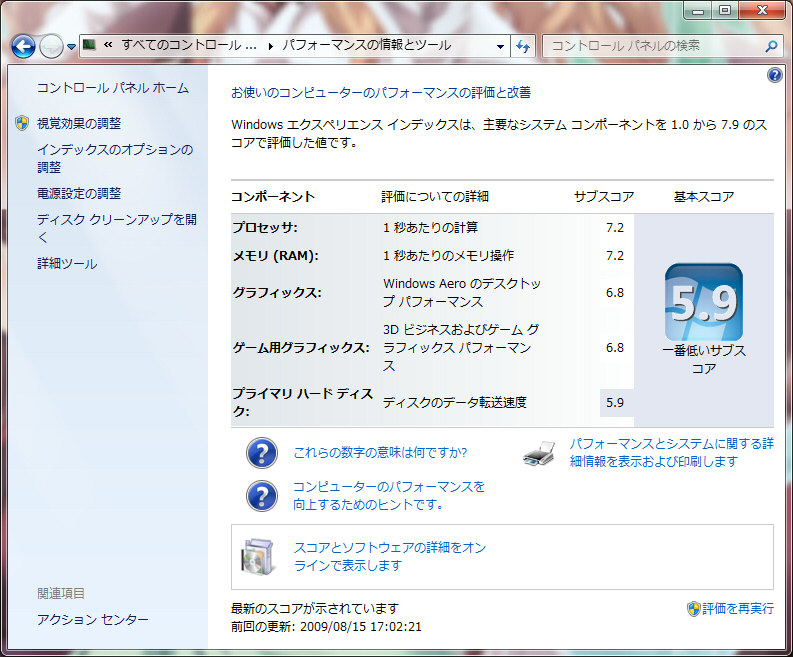The width and height of the screenshot is (793, 657).
Task: Open help with the blue question mark icon at top right
Action: click(x=774, y=75)
